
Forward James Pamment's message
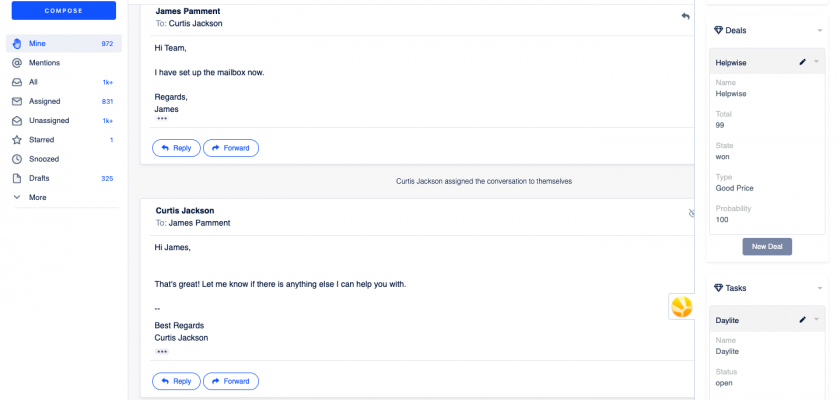[230, 148]
